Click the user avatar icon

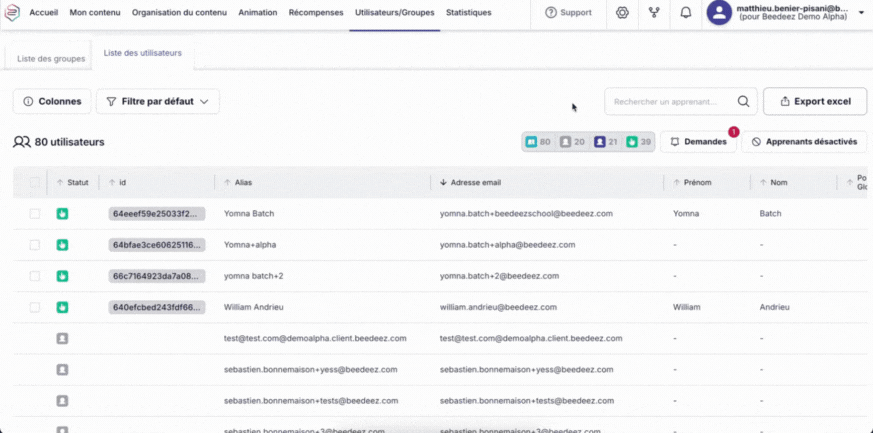pyautogui.click(x=719, y=13)
